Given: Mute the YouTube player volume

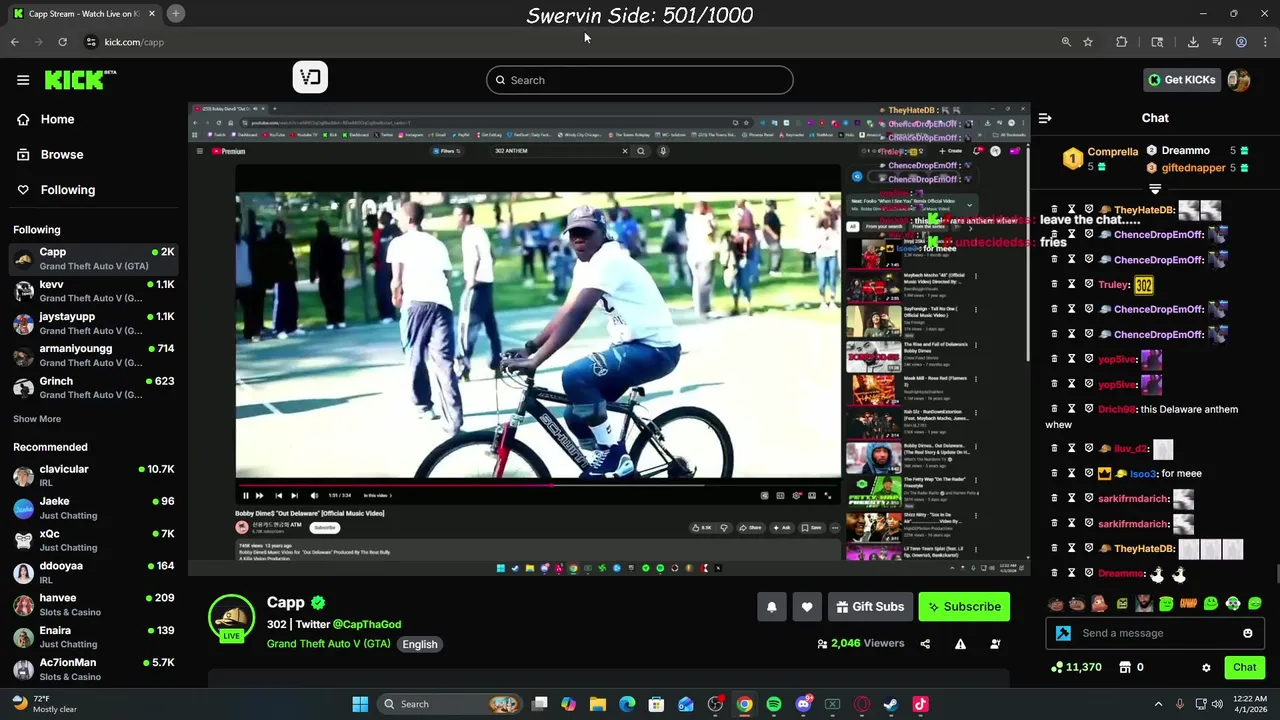Looking at the screenshot, I should [314, 495].
